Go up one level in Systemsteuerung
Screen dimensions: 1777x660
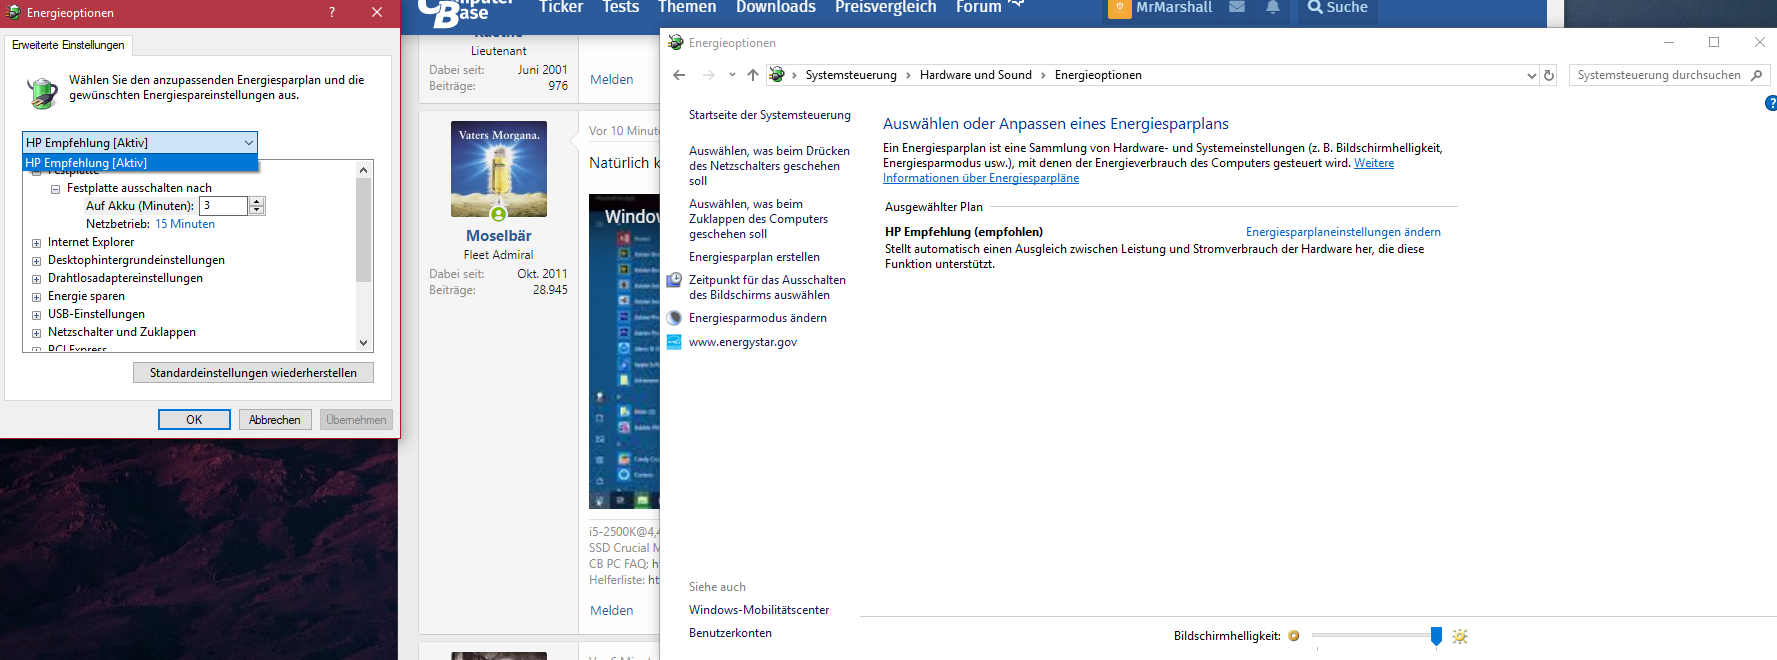[x=753, y=75]
